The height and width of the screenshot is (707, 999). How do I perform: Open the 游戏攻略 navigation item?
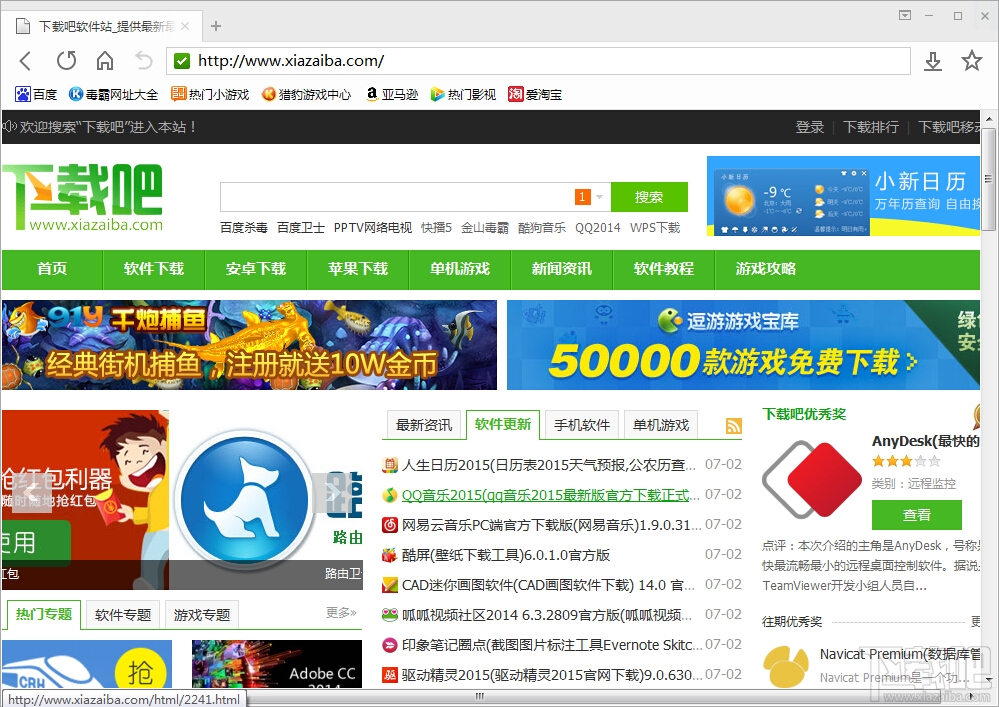point(766,269)
